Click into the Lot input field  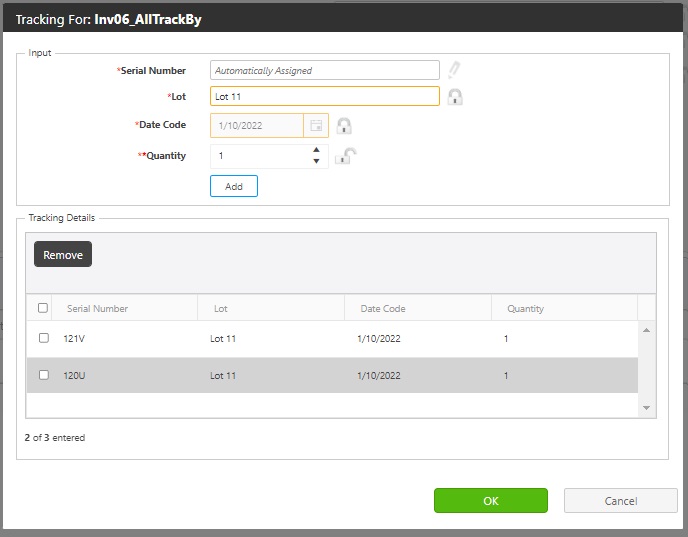(x=324, y=97)
